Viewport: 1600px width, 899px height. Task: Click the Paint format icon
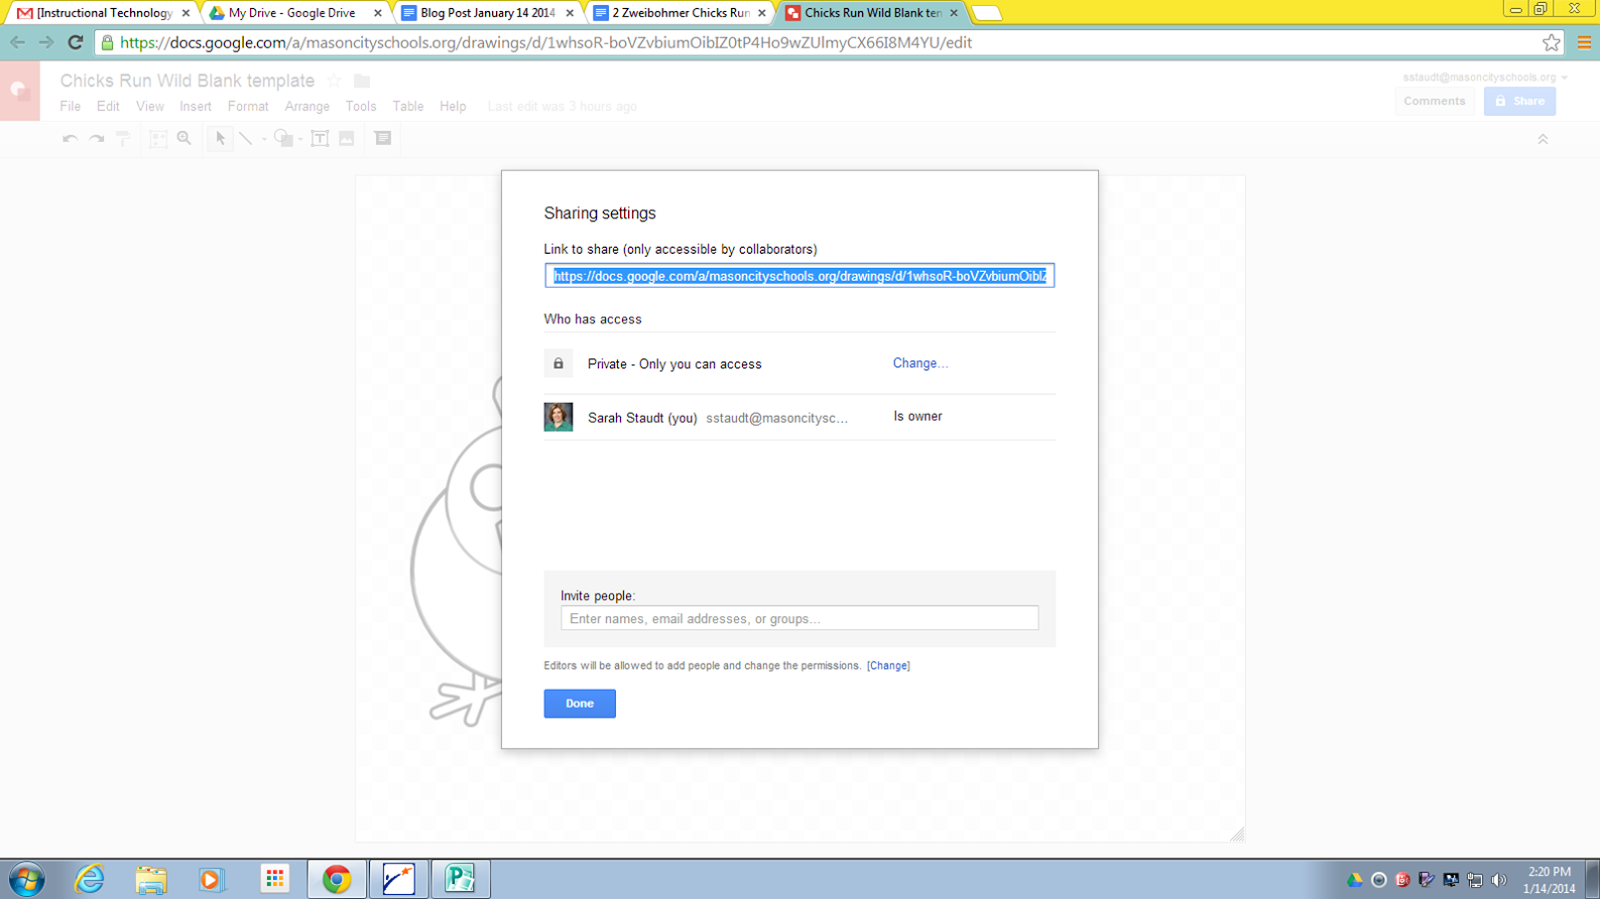click(x=122, y=139)
